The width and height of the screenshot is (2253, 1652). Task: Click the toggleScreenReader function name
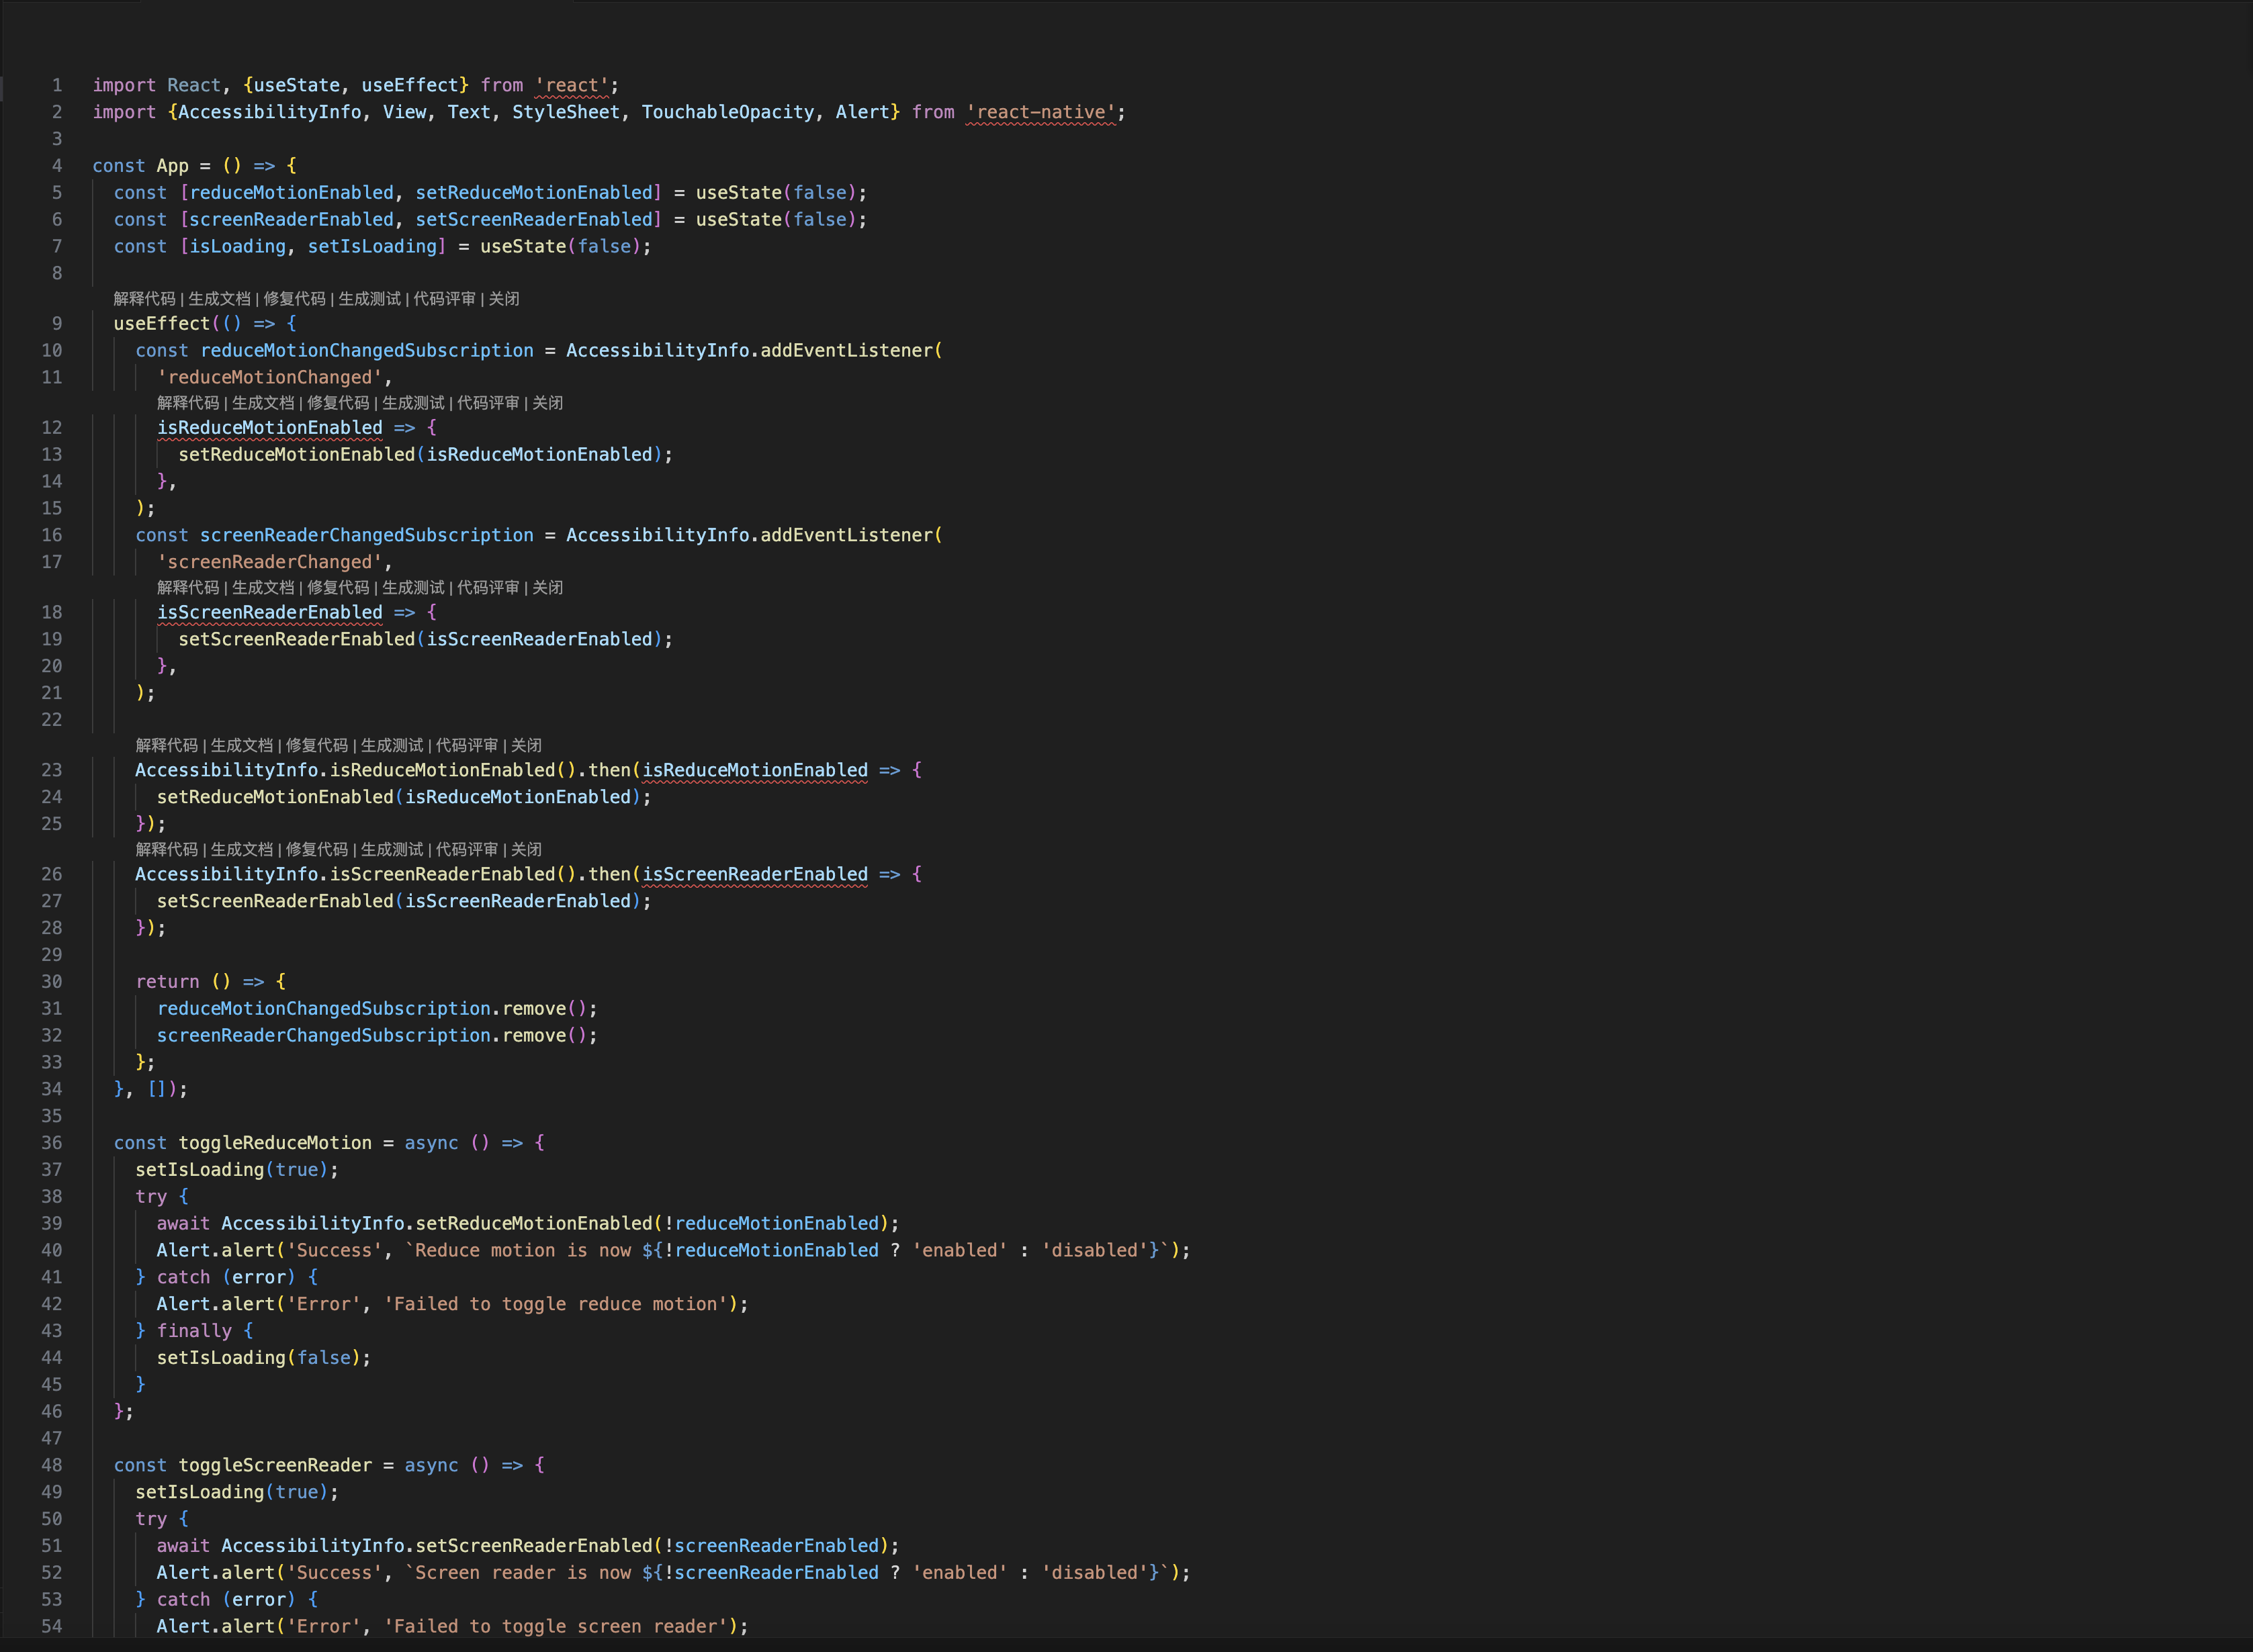pos(274,1465)
